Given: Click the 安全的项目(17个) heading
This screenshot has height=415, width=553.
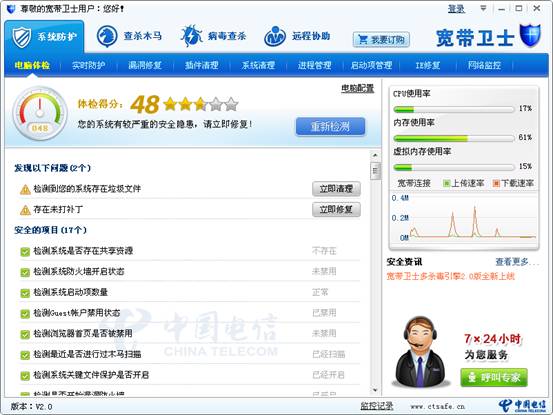Looking at the screenshot, I should tap(50, 230).
